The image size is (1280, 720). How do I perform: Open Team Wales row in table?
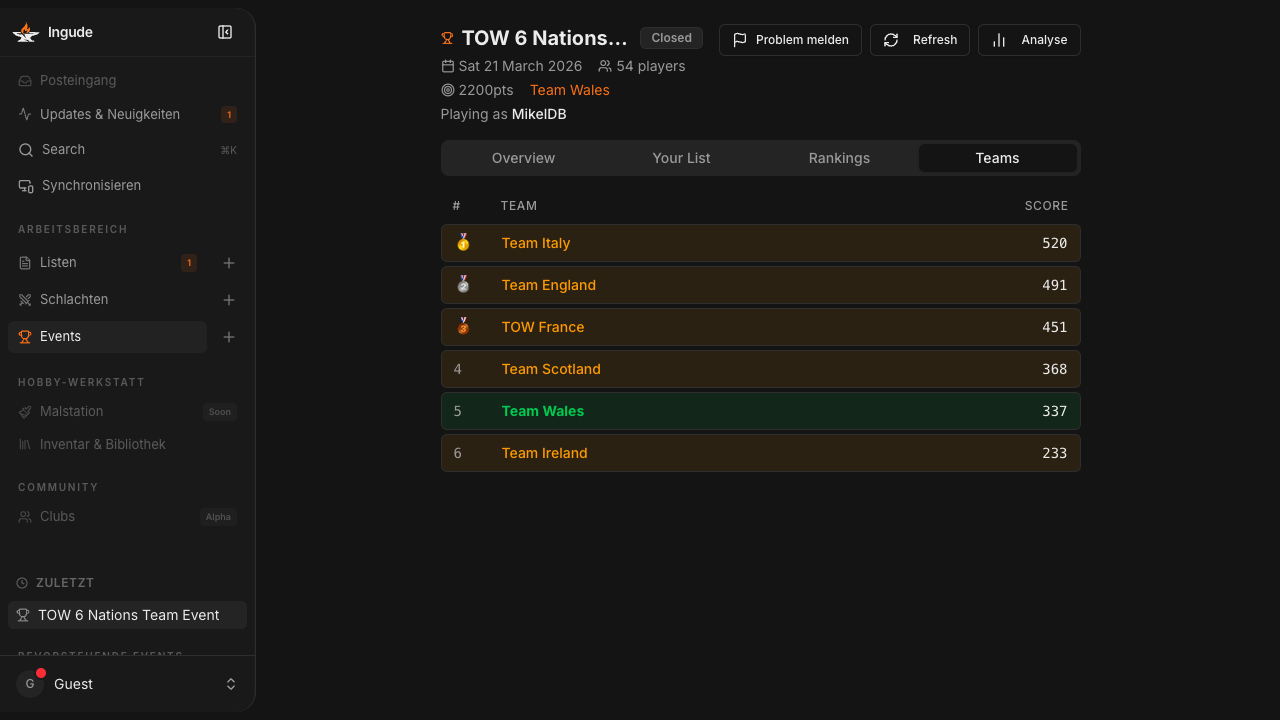coord(760,411)
